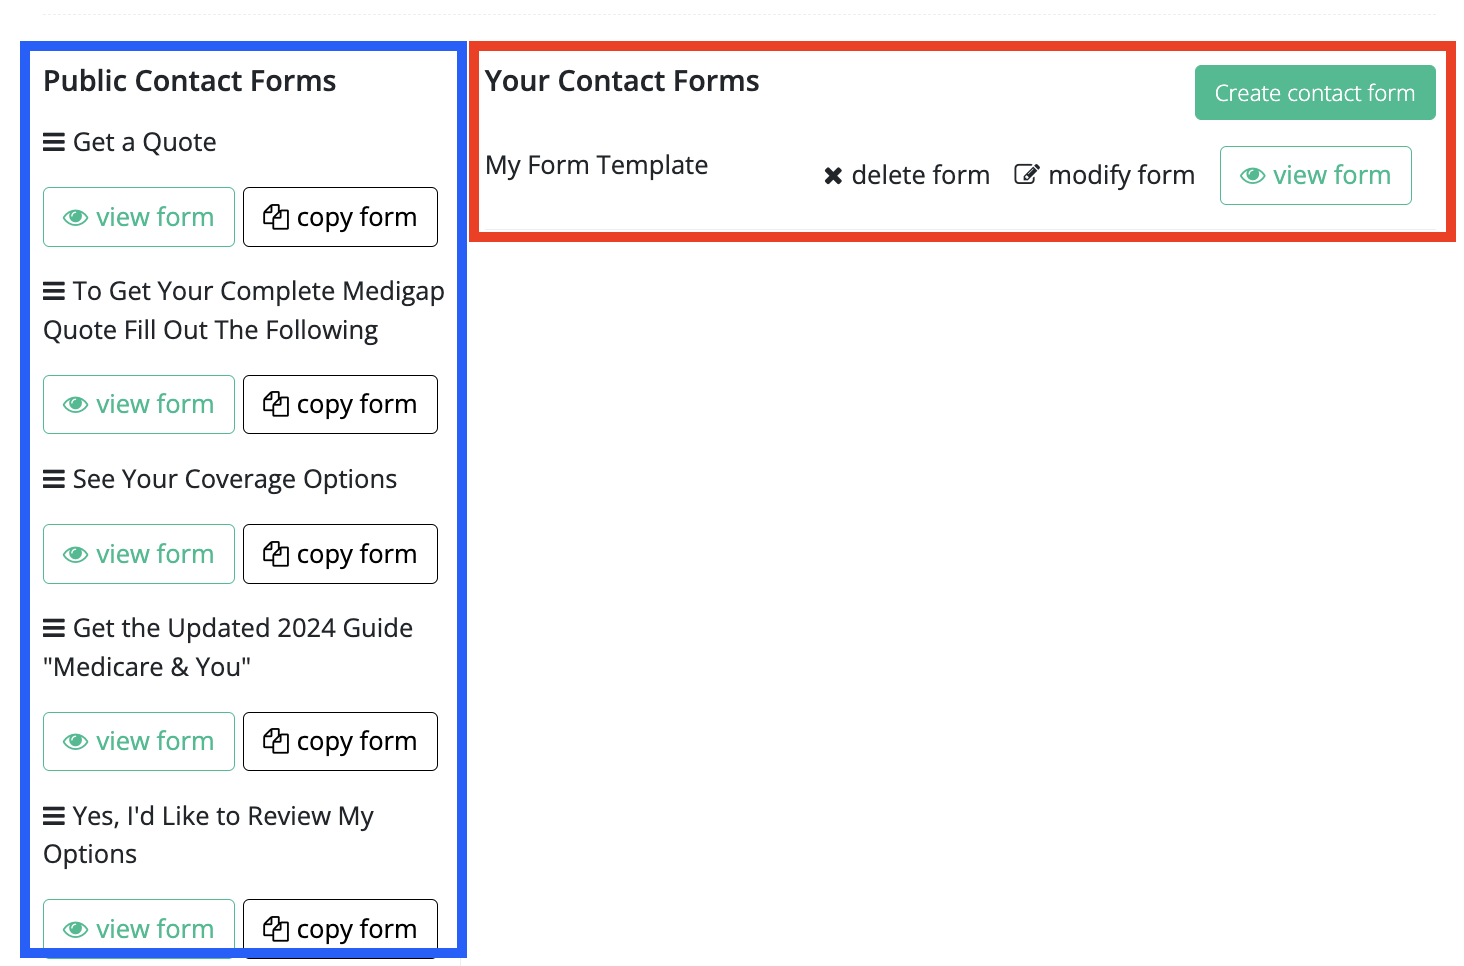Click the copy icon on the Medigap copy form button
This screenshot has width=1464, height=966.
point(276,404)
